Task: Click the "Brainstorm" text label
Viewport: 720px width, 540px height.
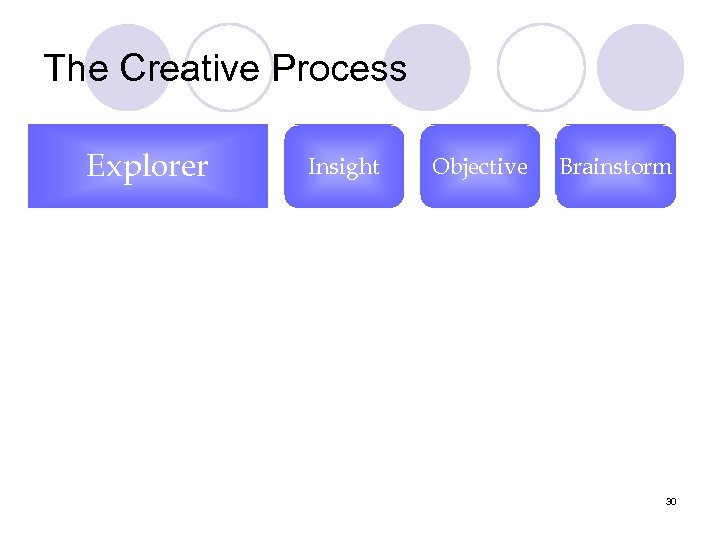Action: point(615,167)
